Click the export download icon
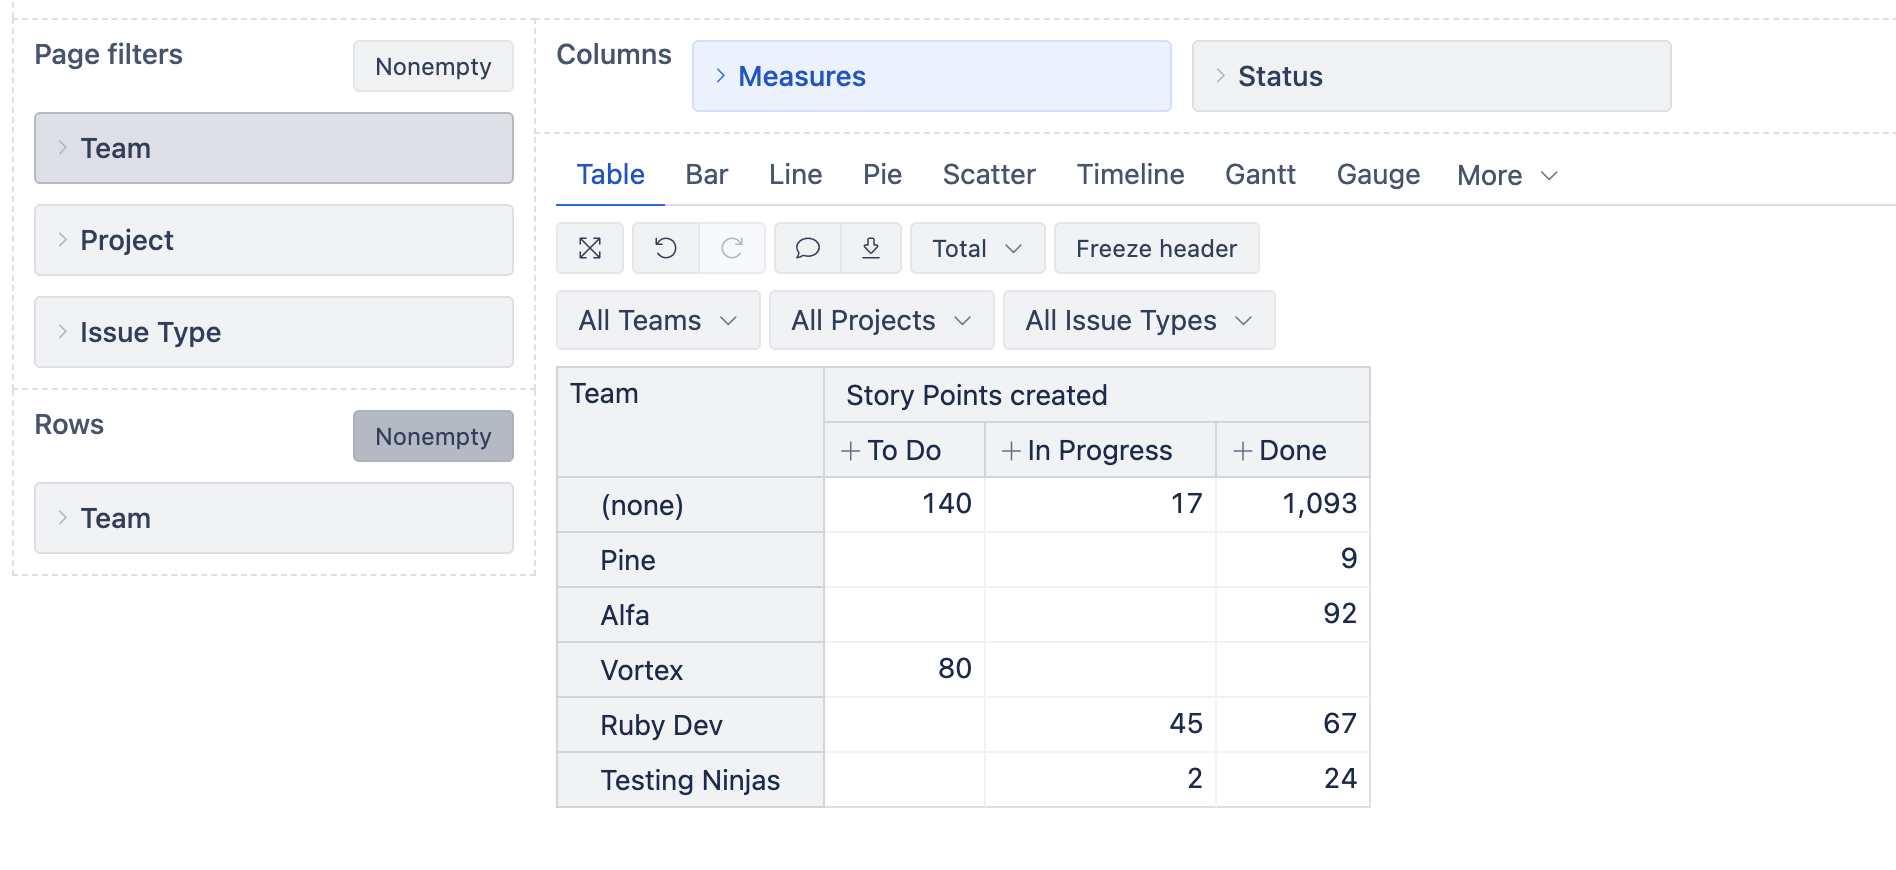1896x870 pixels. click(x=871, y=248)
